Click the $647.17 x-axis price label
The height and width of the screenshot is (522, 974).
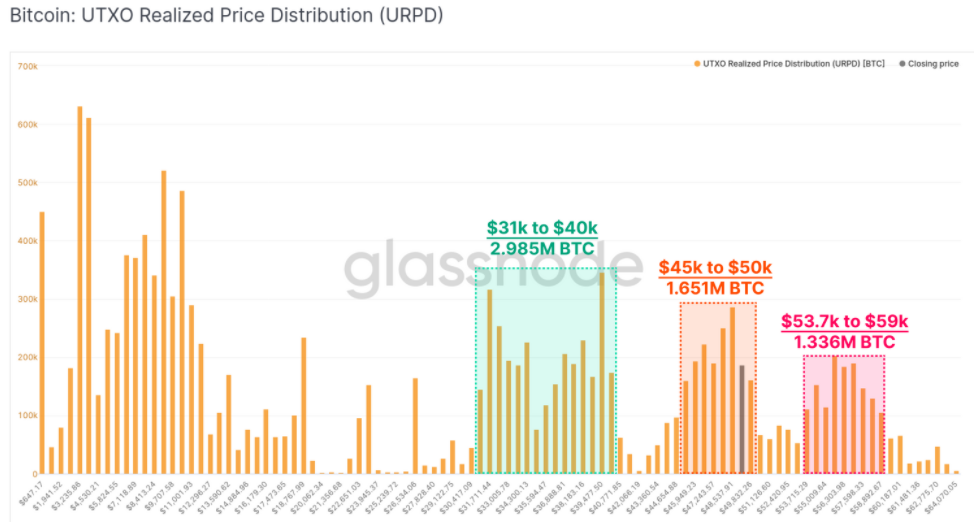[x=31, y=491]
